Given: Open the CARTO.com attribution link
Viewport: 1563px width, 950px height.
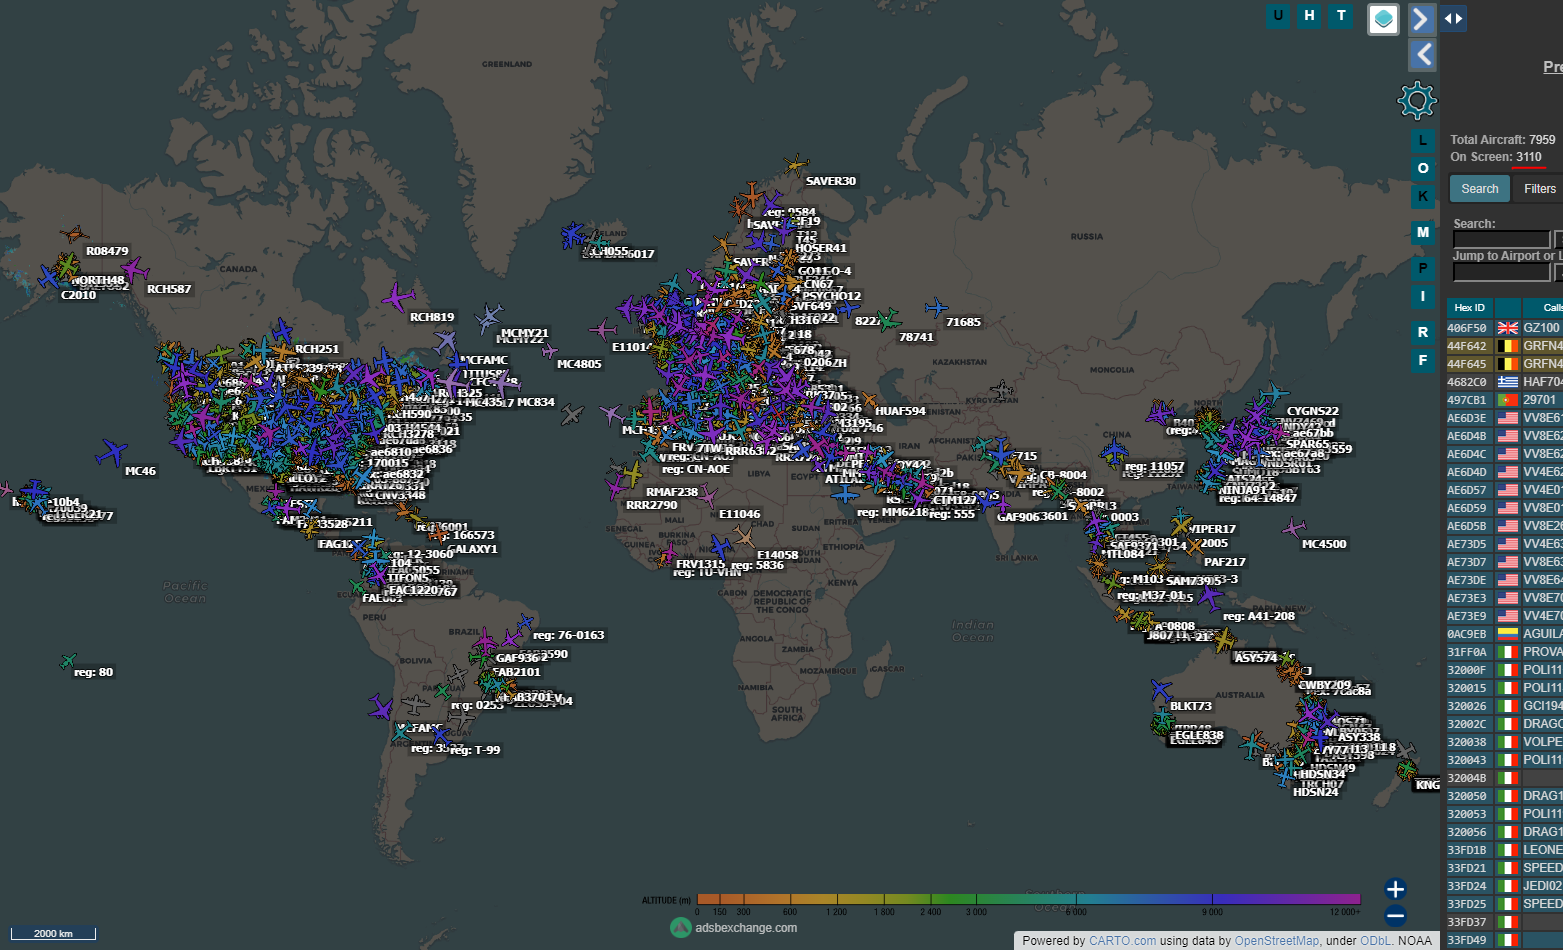Looking at the screenshot, I should pos(1122,941).
